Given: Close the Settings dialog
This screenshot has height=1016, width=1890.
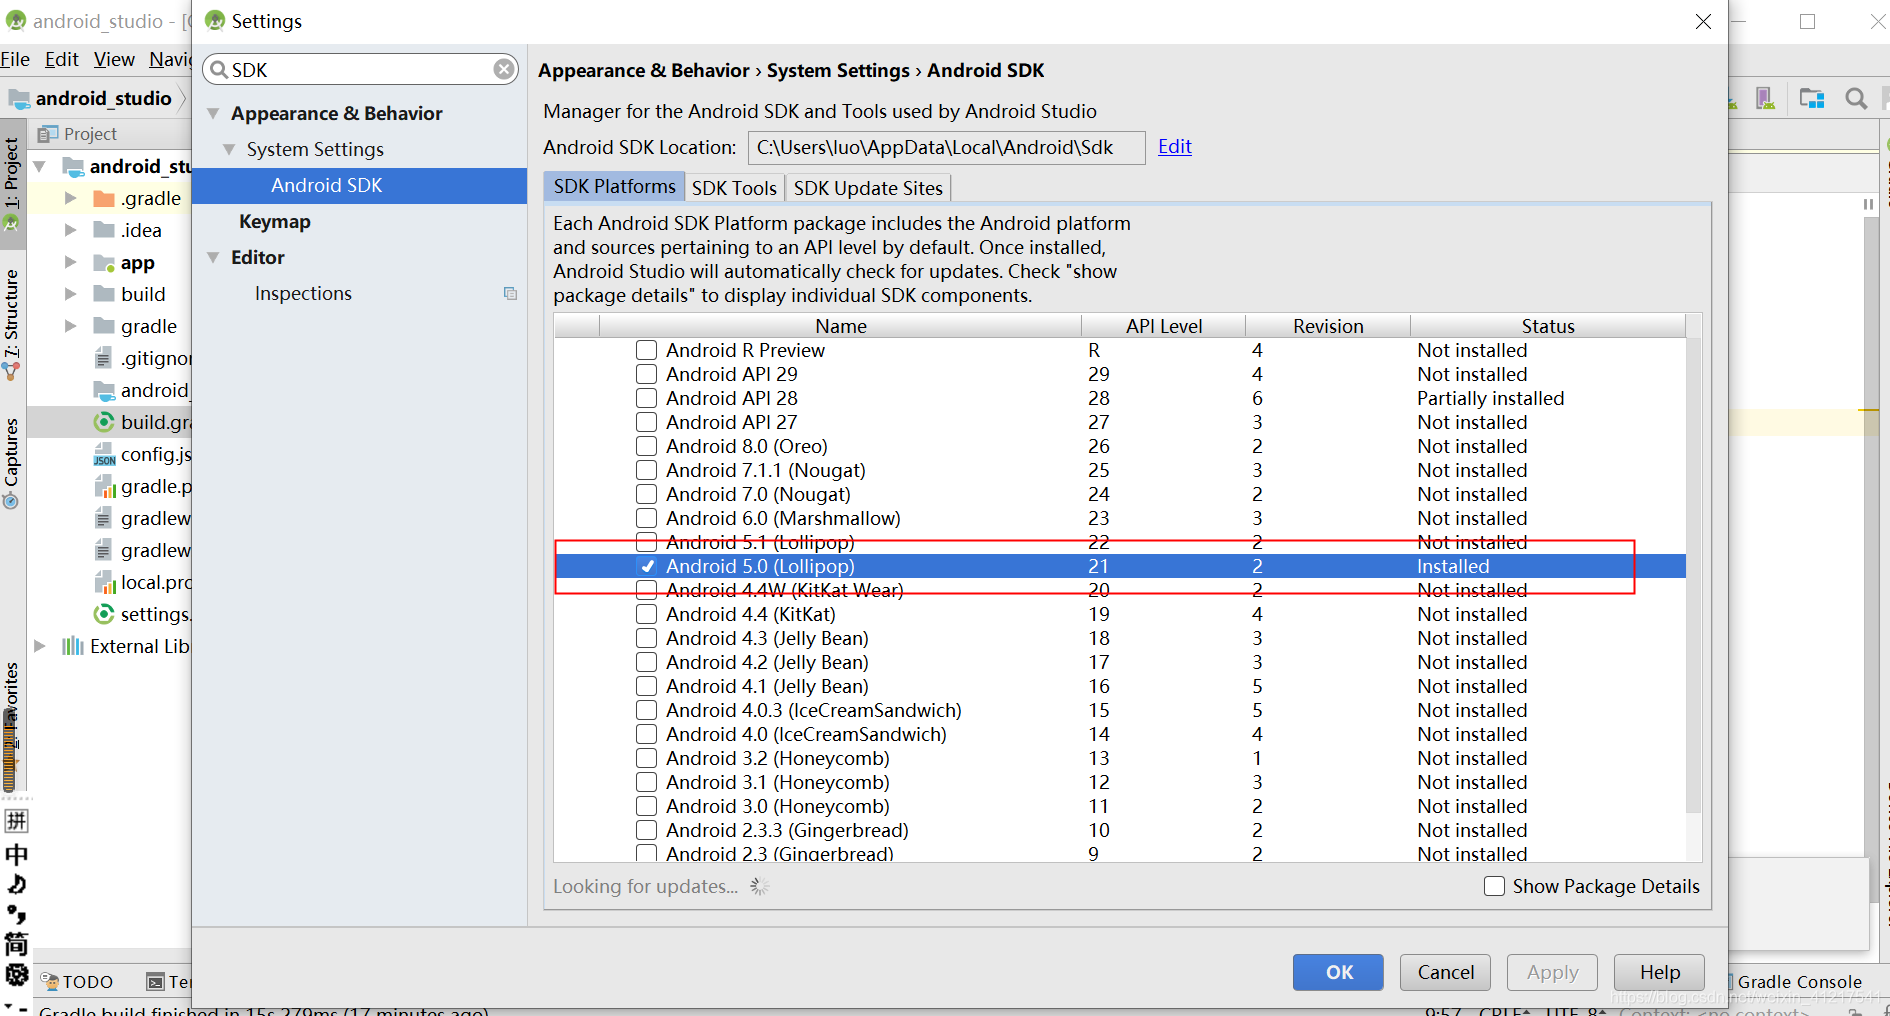Looking at the screenshot, I should (x=1703, y=21).
